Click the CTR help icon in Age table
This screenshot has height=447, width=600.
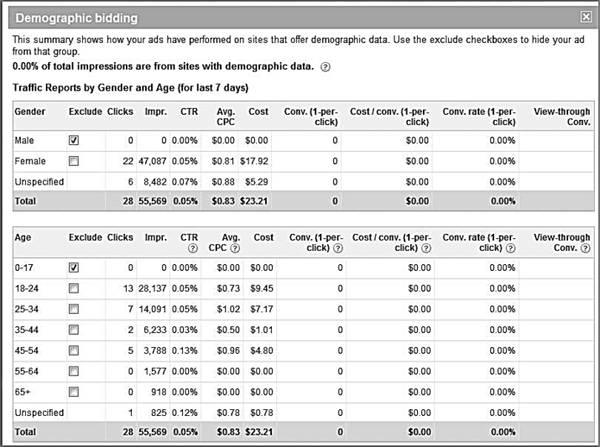193,248
